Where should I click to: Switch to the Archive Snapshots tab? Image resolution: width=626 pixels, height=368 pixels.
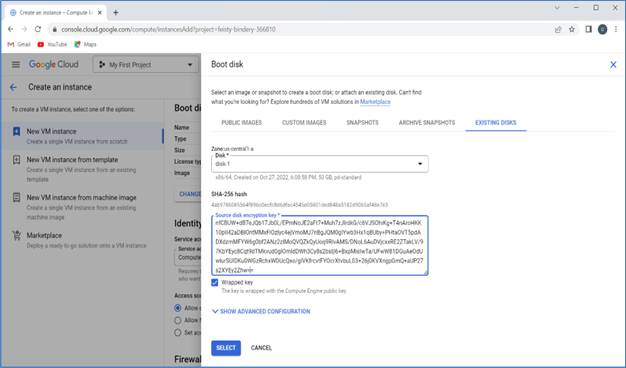click(x=427, y=123)
